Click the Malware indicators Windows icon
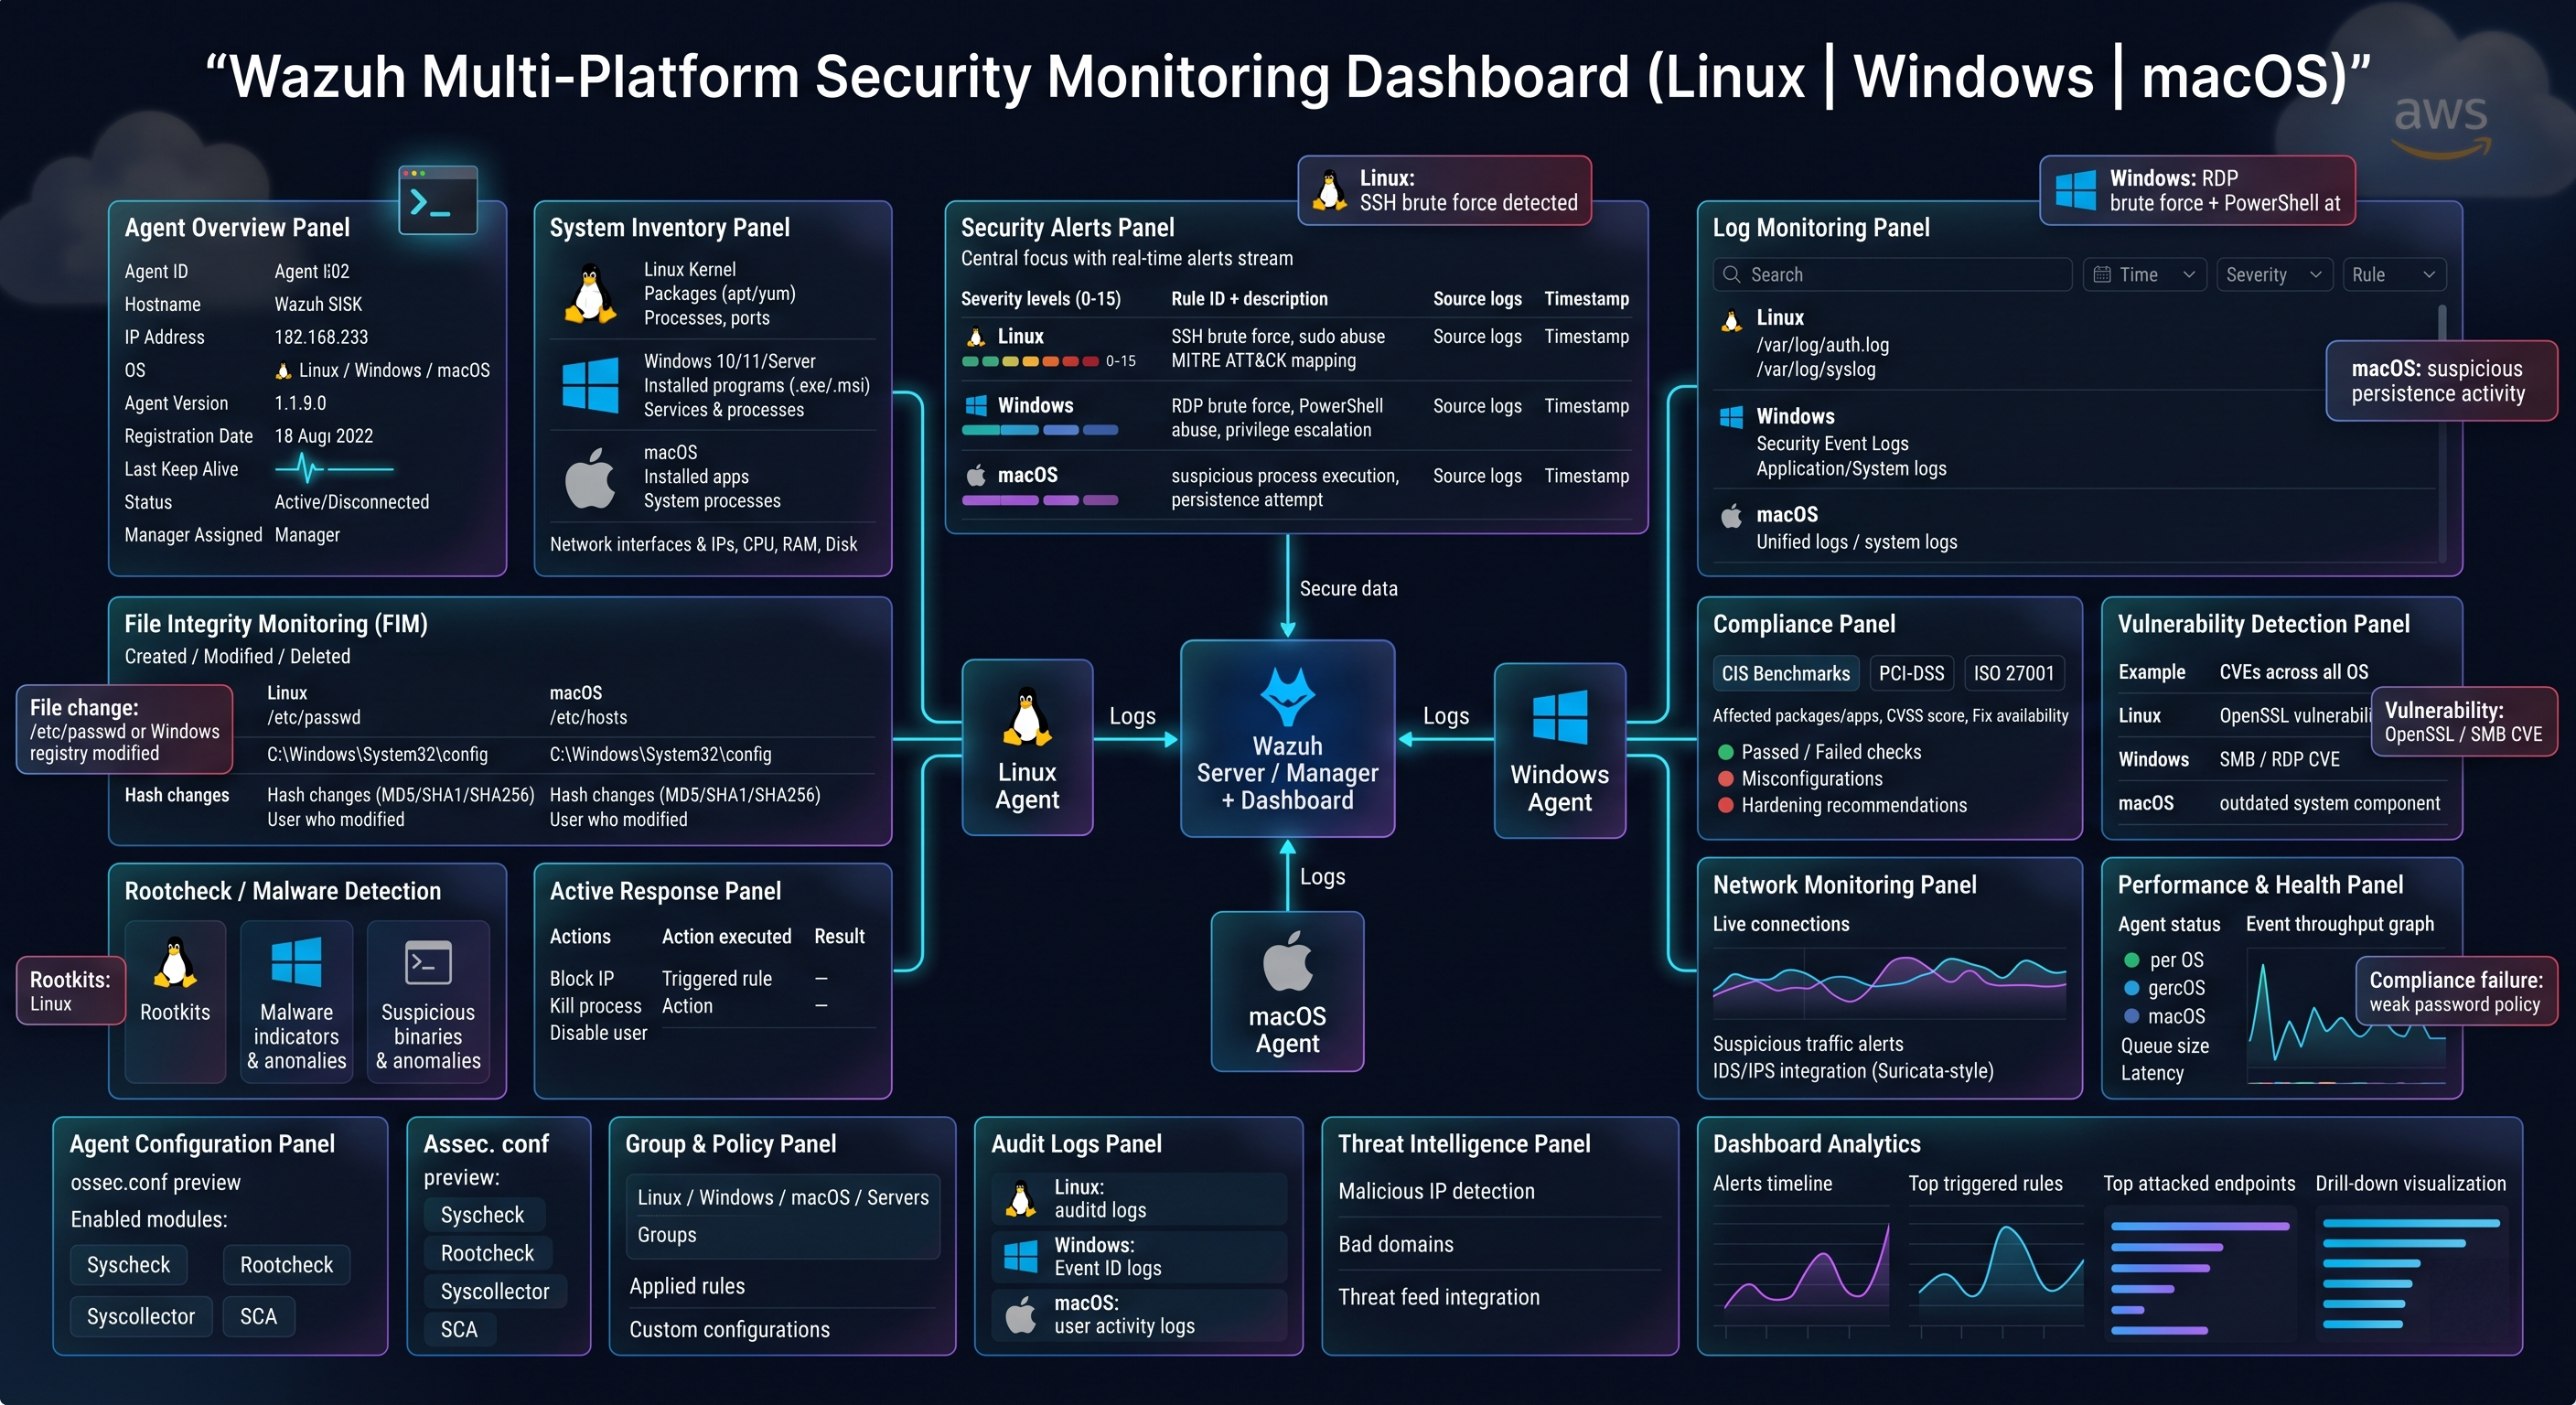The width and height of the screenshot is (2576, 1405). [x=296, y=962]
